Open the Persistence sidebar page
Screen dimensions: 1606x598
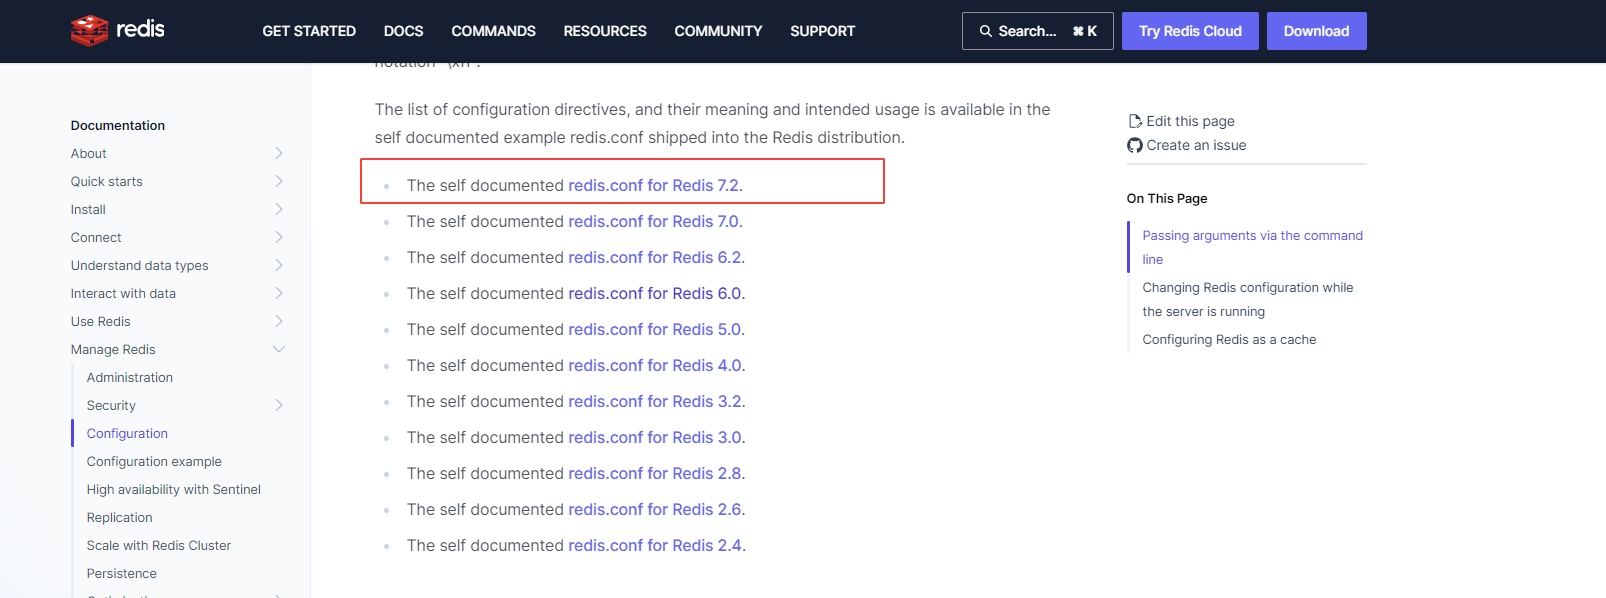122,573
